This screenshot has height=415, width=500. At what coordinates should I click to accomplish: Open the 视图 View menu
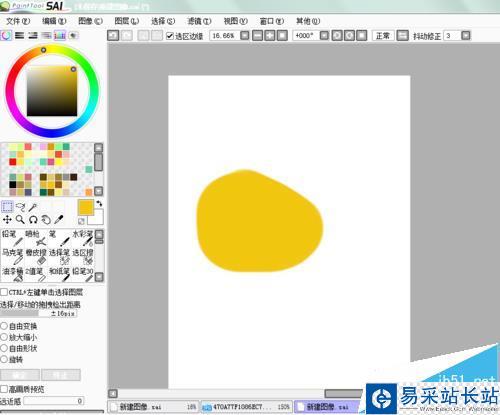[x=235, y=21]
